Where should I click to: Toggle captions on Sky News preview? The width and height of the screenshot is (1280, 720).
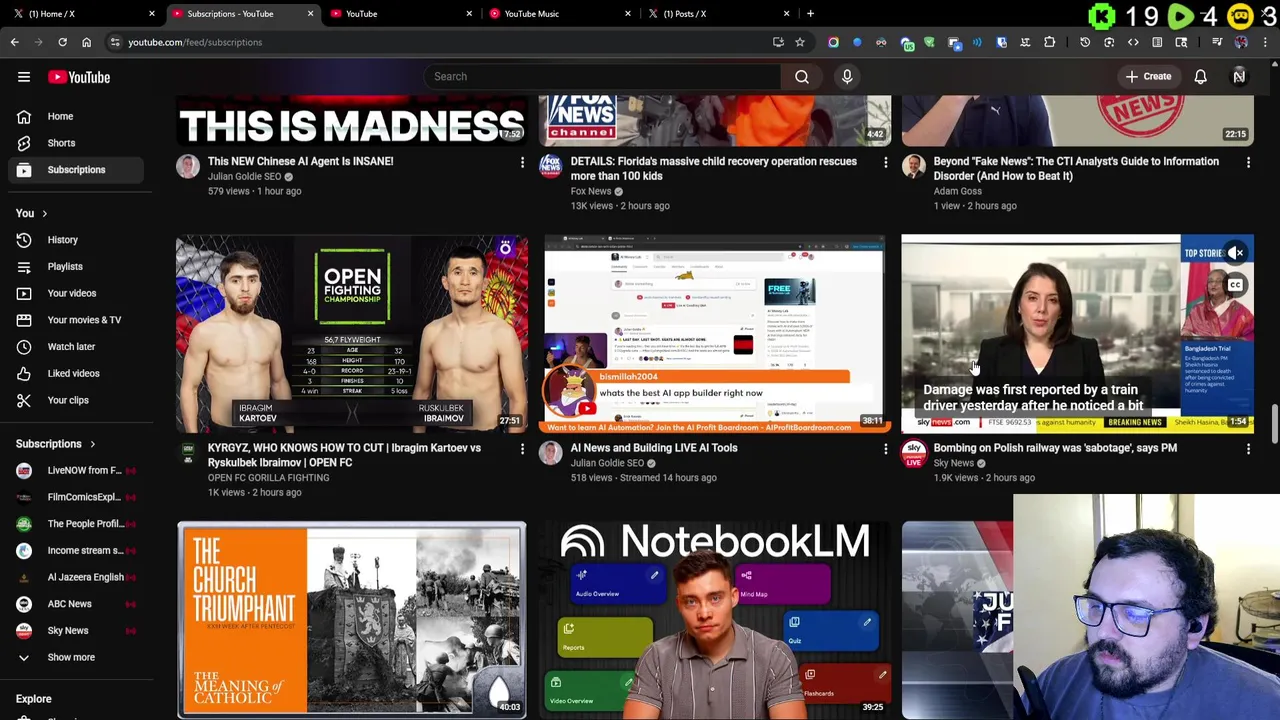(1236, 285)
